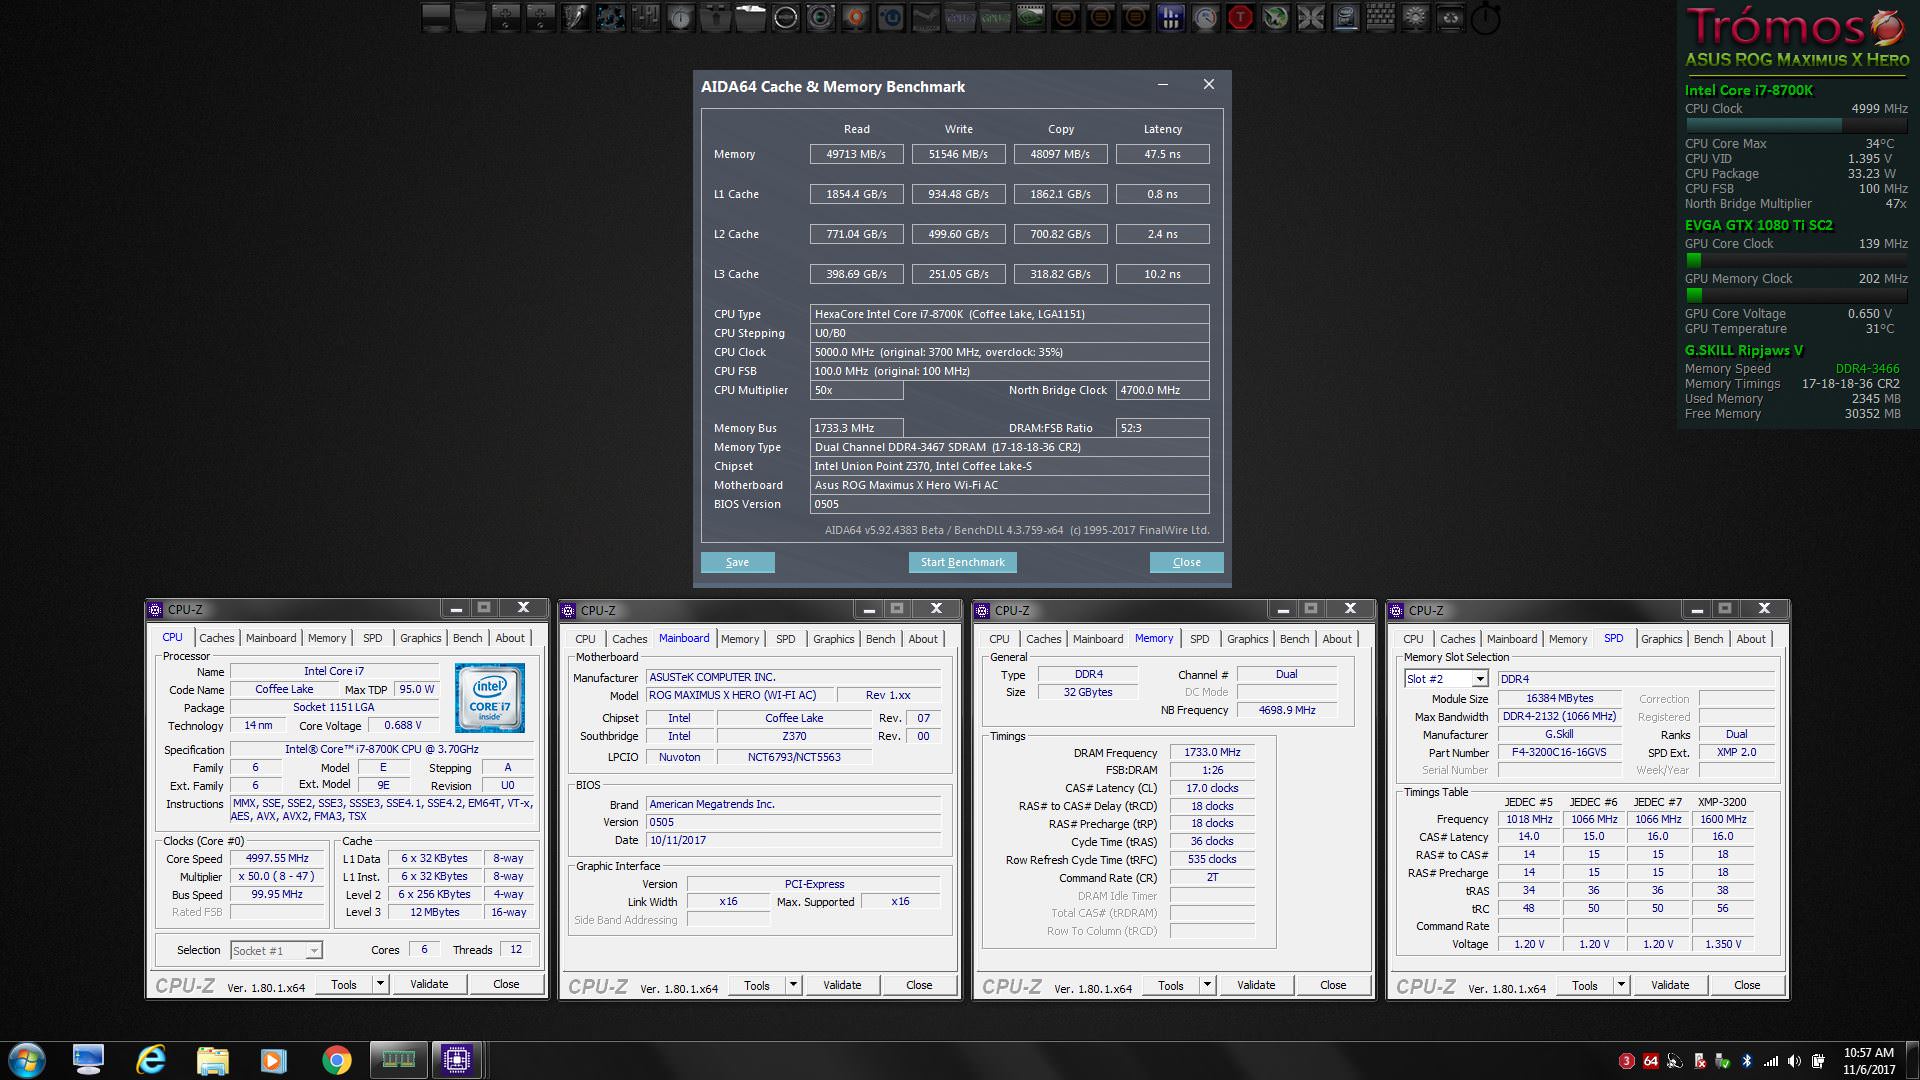Image resolution: width=1920 pixels, height=1080 pixels.
Task: Click the blue bars icon in top dock
Action: pos(1171,18)
